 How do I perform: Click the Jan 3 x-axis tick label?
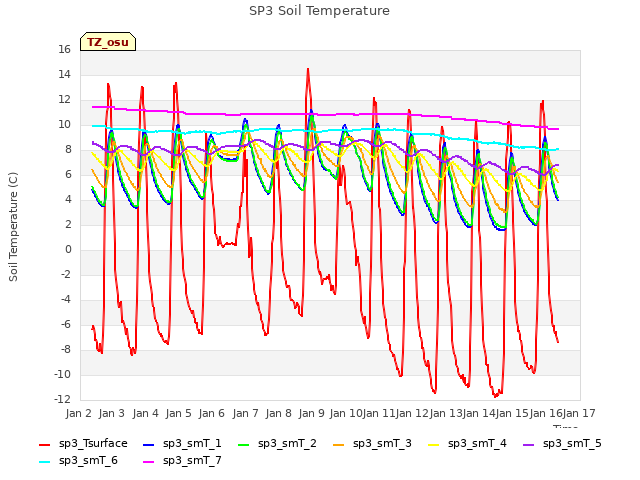point(111,413)
